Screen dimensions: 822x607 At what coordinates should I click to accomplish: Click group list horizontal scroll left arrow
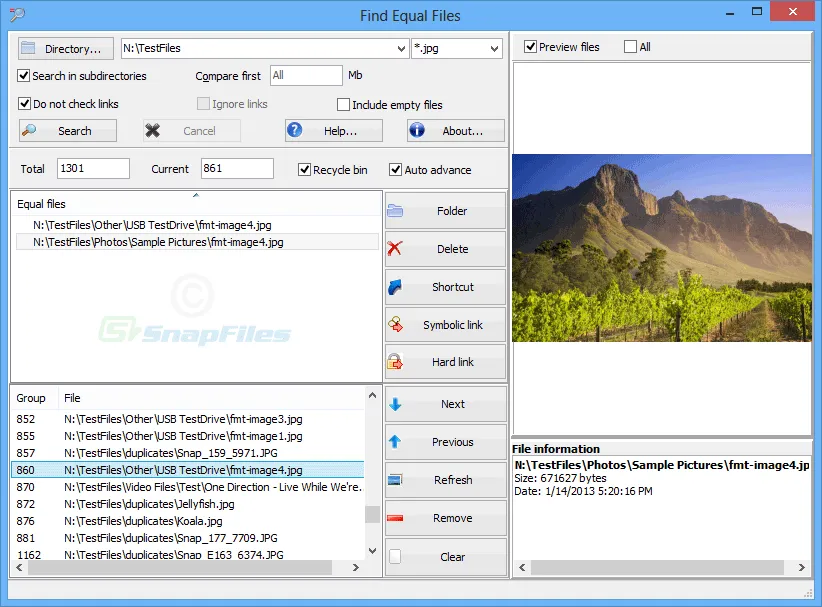click(x=19, y=567)
